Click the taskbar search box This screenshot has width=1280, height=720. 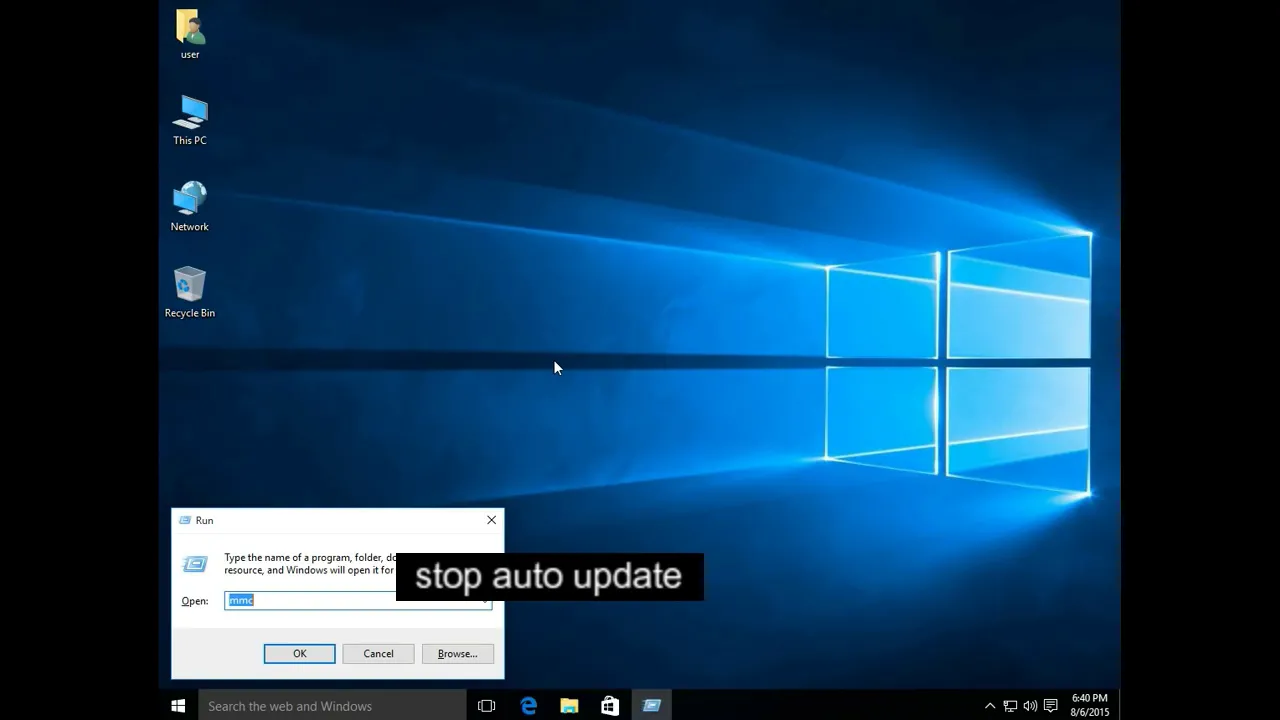click(332, 706)
